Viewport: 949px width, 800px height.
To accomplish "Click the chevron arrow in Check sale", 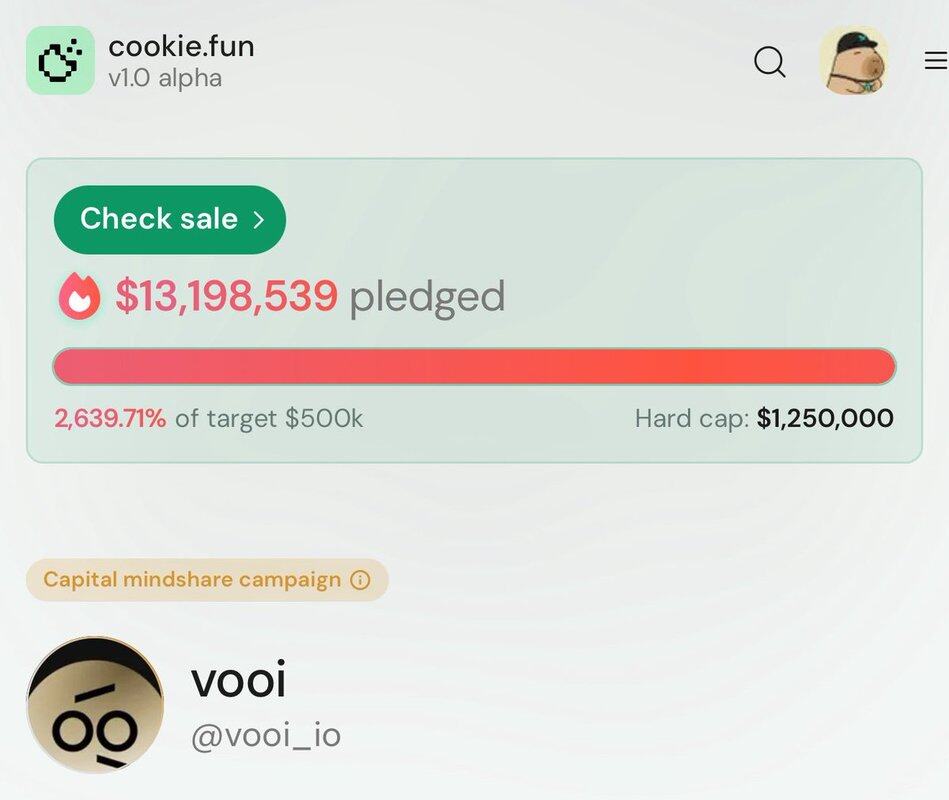I will (258, 219).
